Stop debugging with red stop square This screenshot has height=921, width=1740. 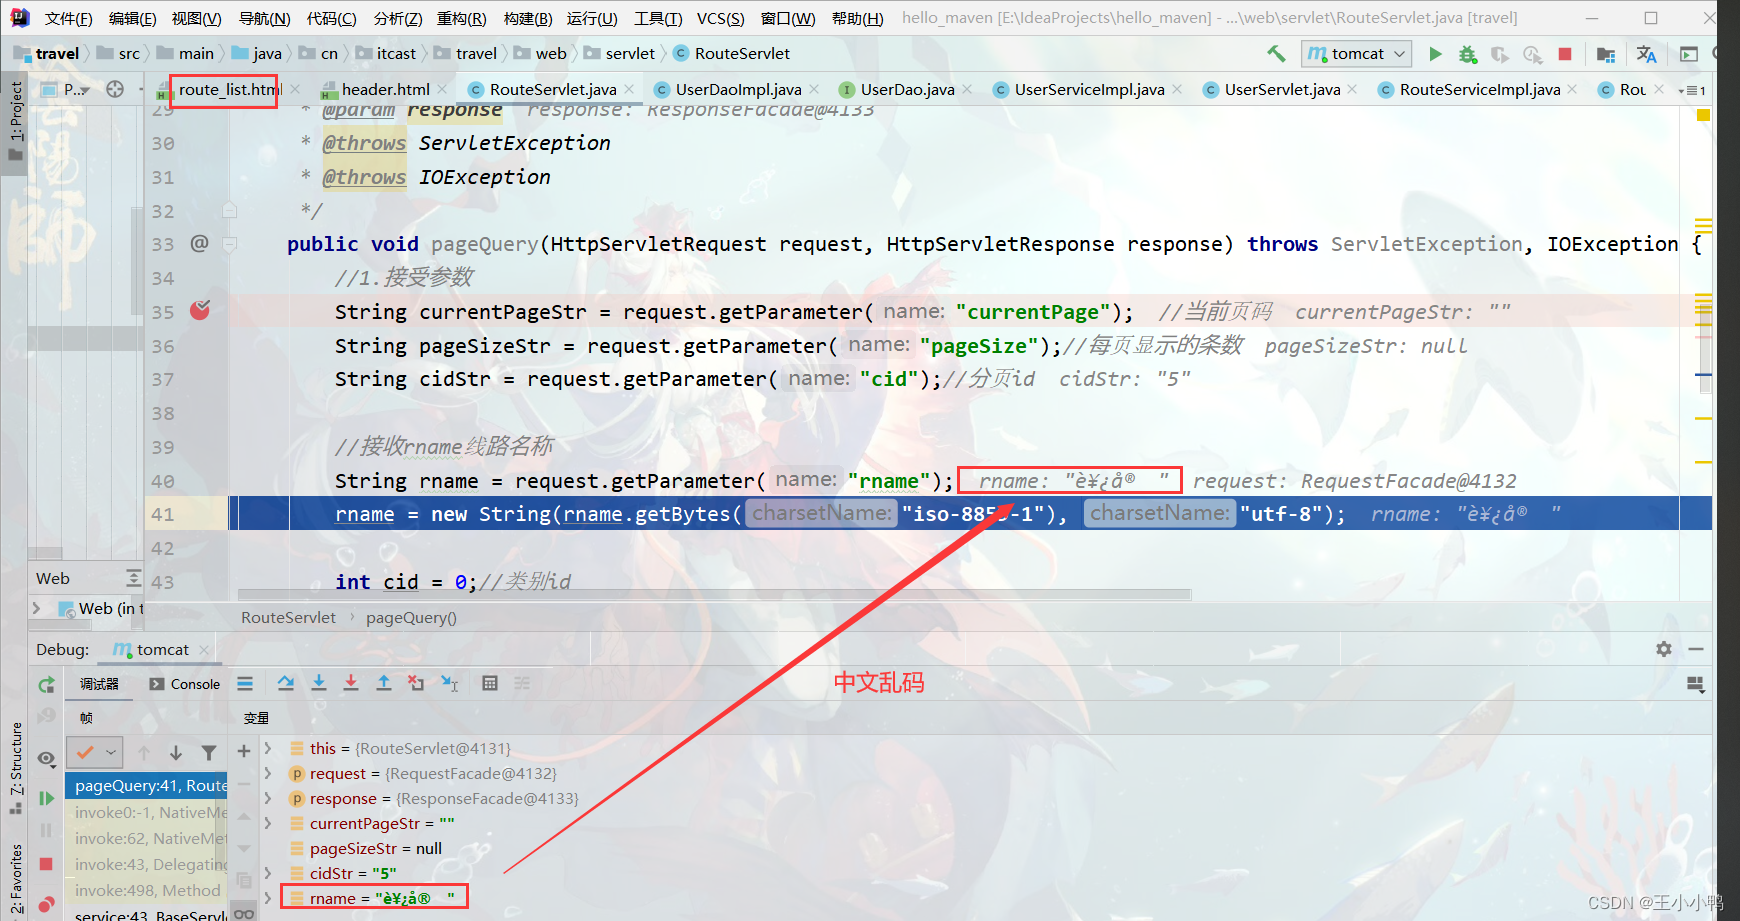point(46,863)
